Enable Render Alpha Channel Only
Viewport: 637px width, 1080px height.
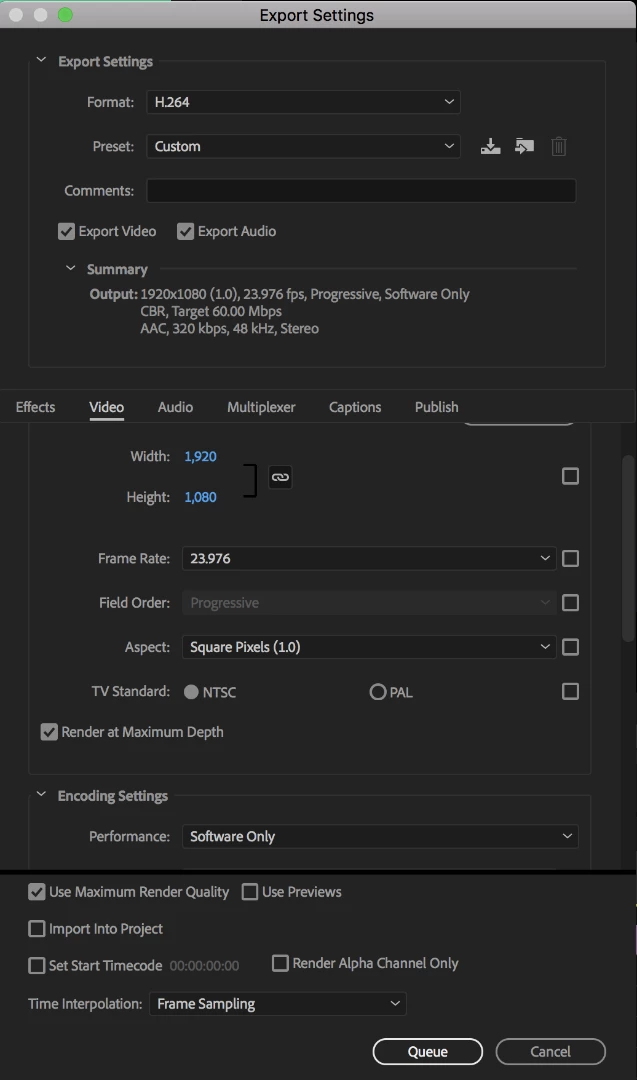click(x=281, y=963)
